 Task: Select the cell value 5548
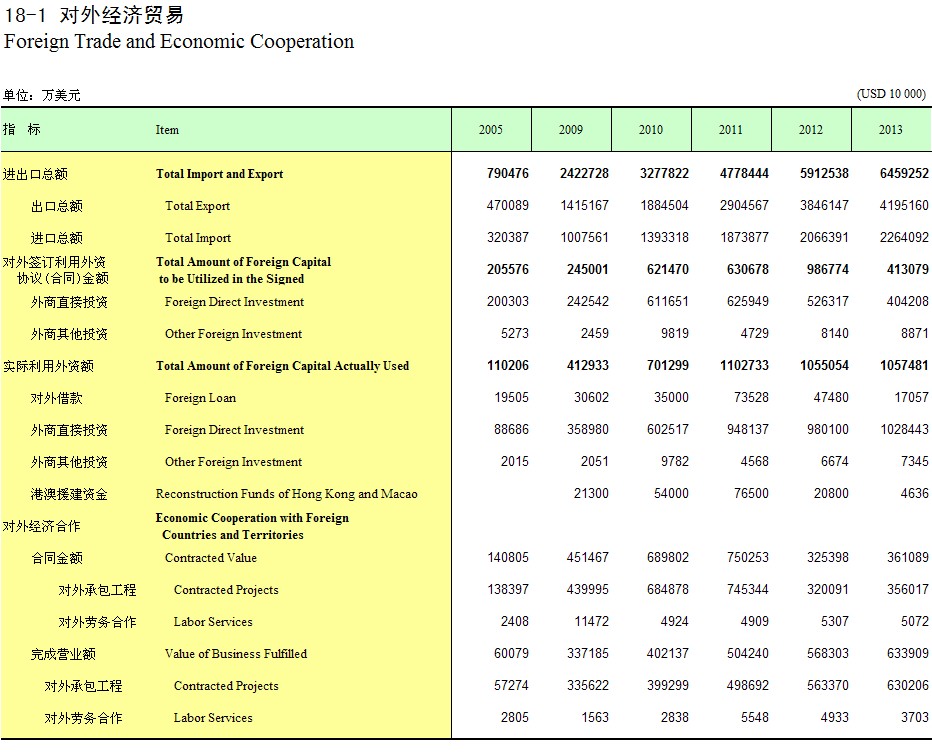[x=755, y=717]
